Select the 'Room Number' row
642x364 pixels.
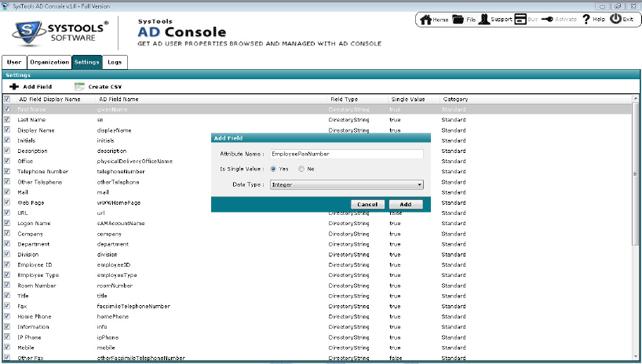coord(317,285)
